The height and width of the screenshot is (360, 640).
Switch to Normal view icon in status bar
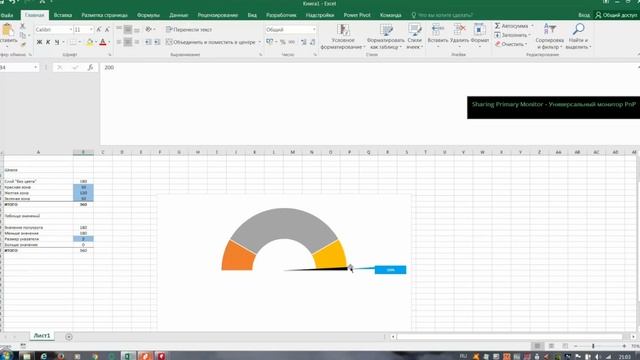coord(538,346)
